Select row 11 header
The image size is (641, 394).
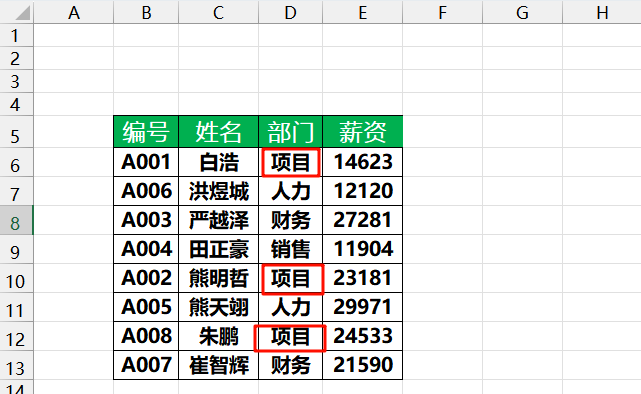(x=16, y=307)
